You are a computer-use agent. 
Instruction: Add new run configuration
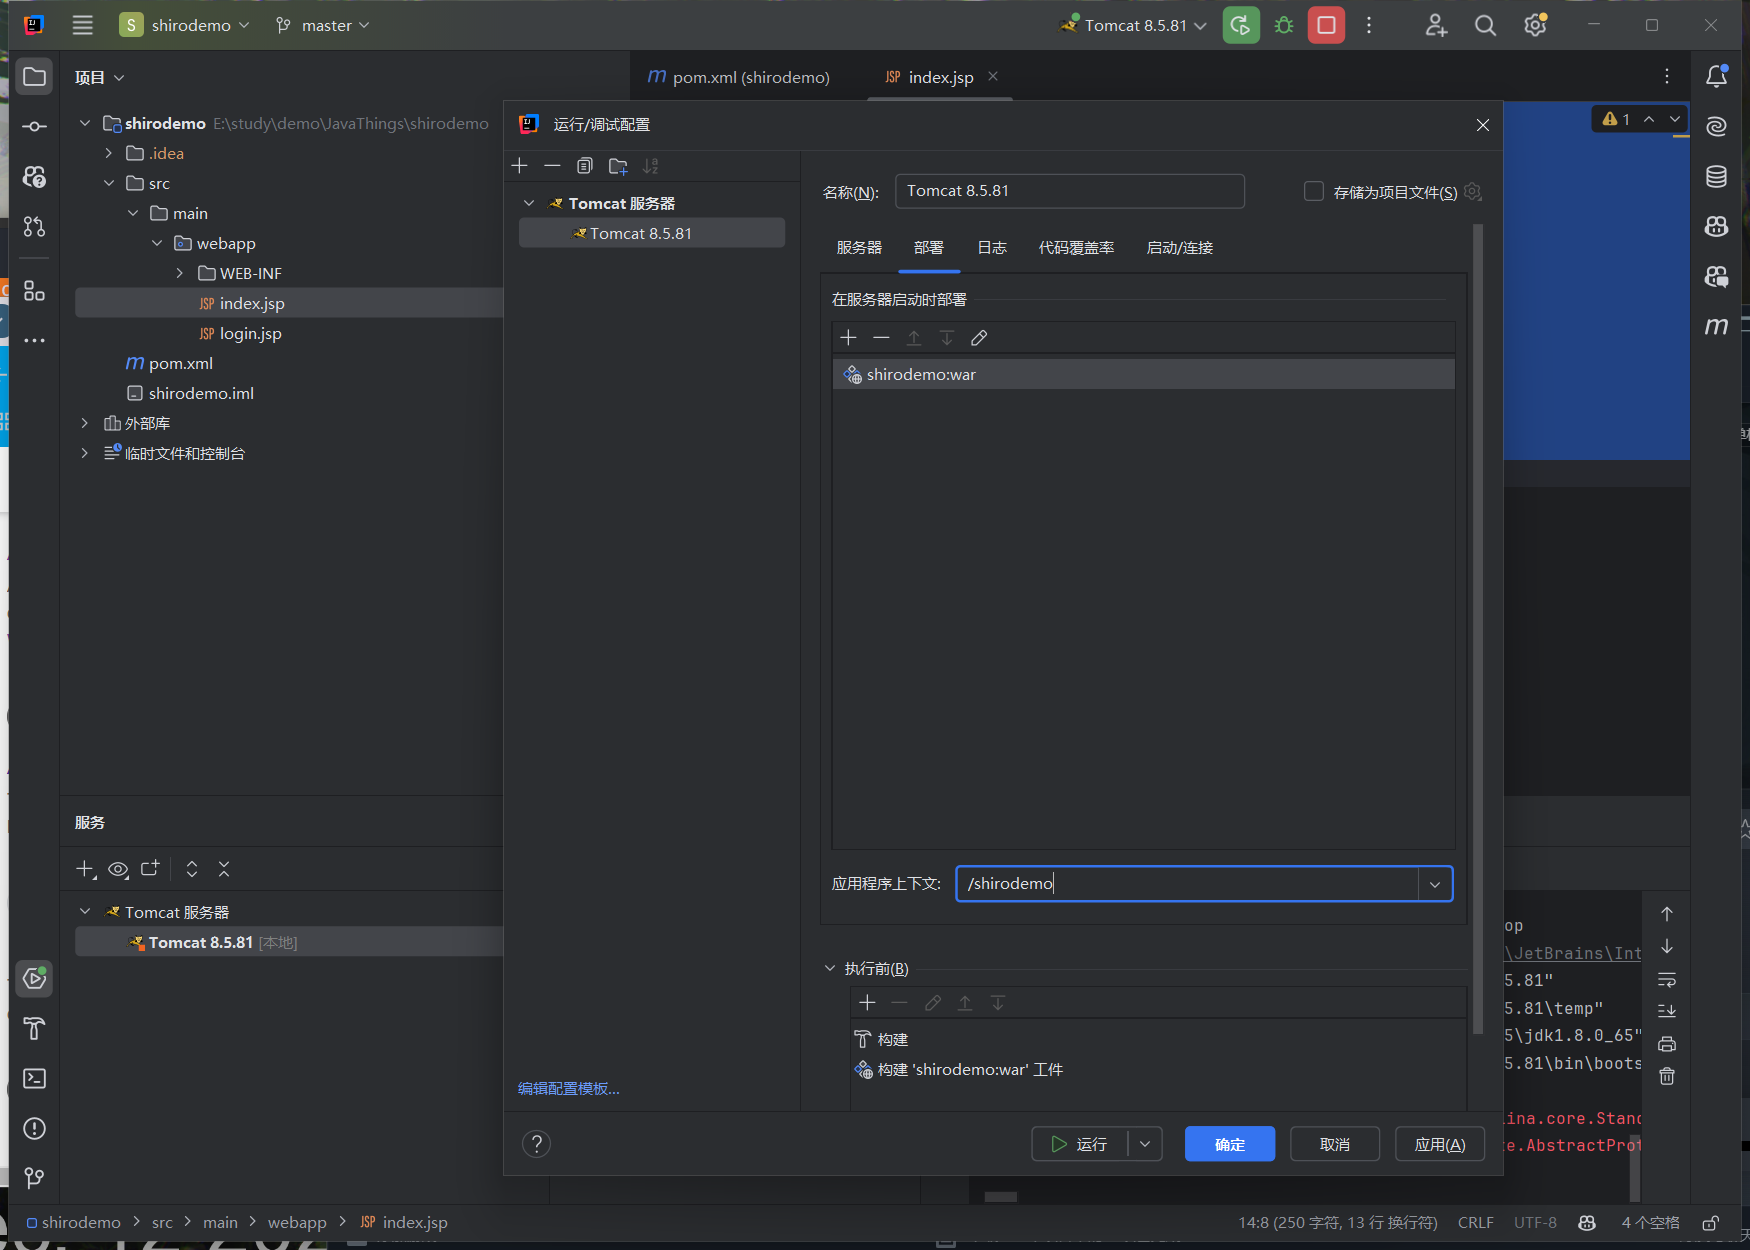[520, 165]
